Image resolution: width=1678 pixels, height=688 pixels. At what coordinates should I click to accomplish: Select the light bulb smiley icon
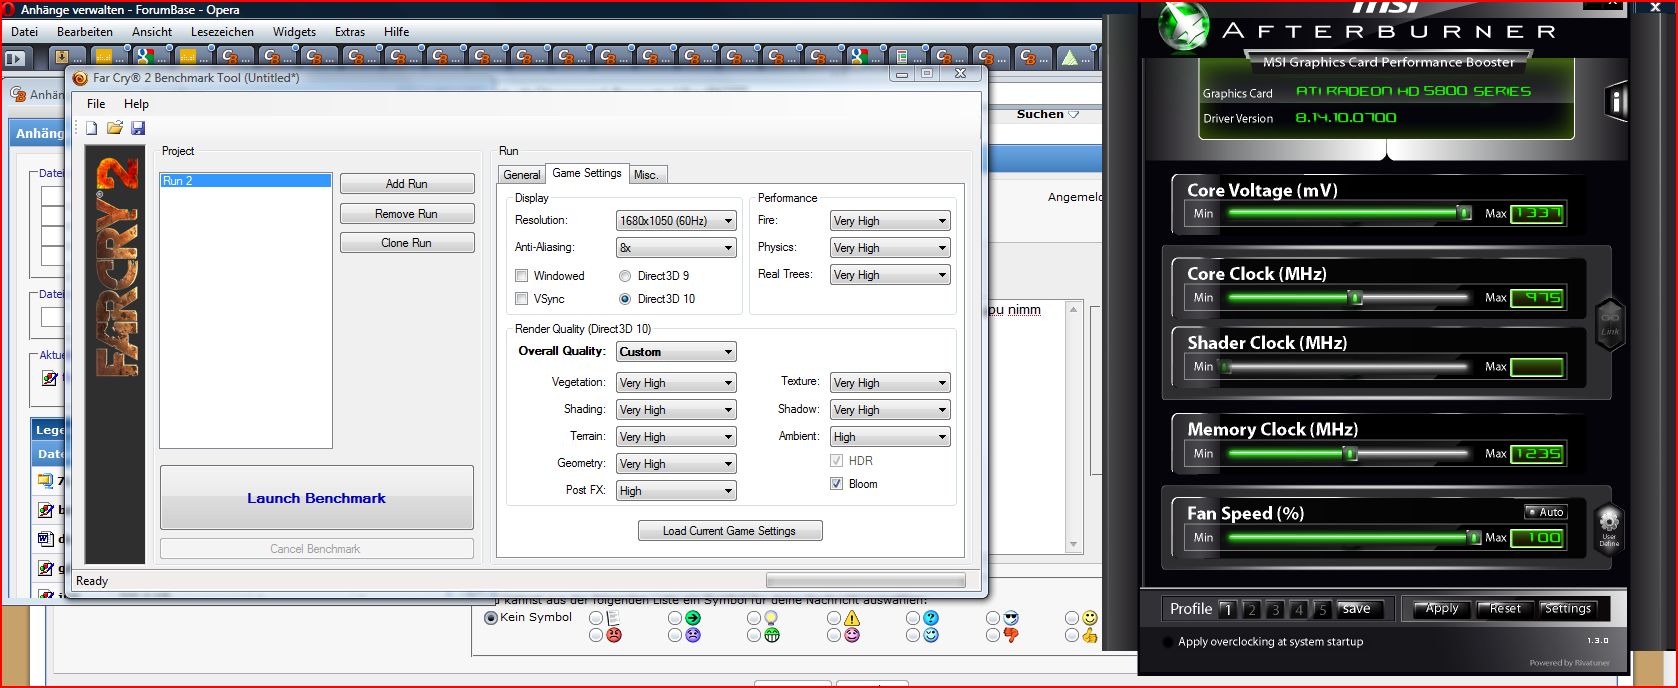coord(771,618)
